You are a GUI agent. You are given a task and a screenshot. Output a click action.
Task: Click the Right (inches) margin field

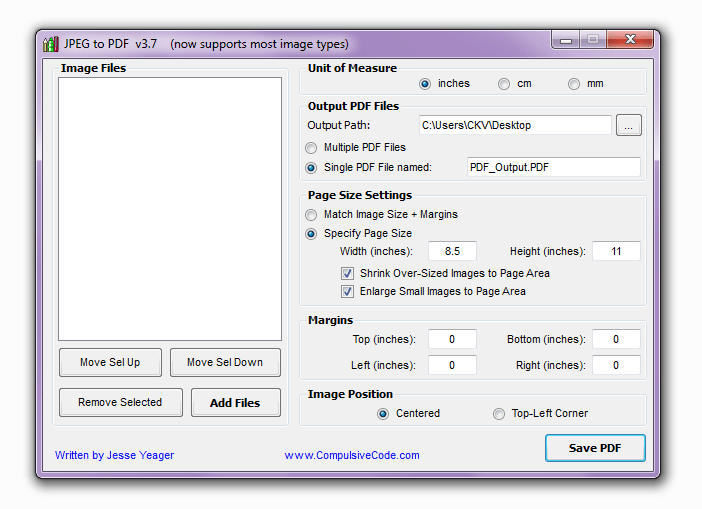[x=616, y=365]
